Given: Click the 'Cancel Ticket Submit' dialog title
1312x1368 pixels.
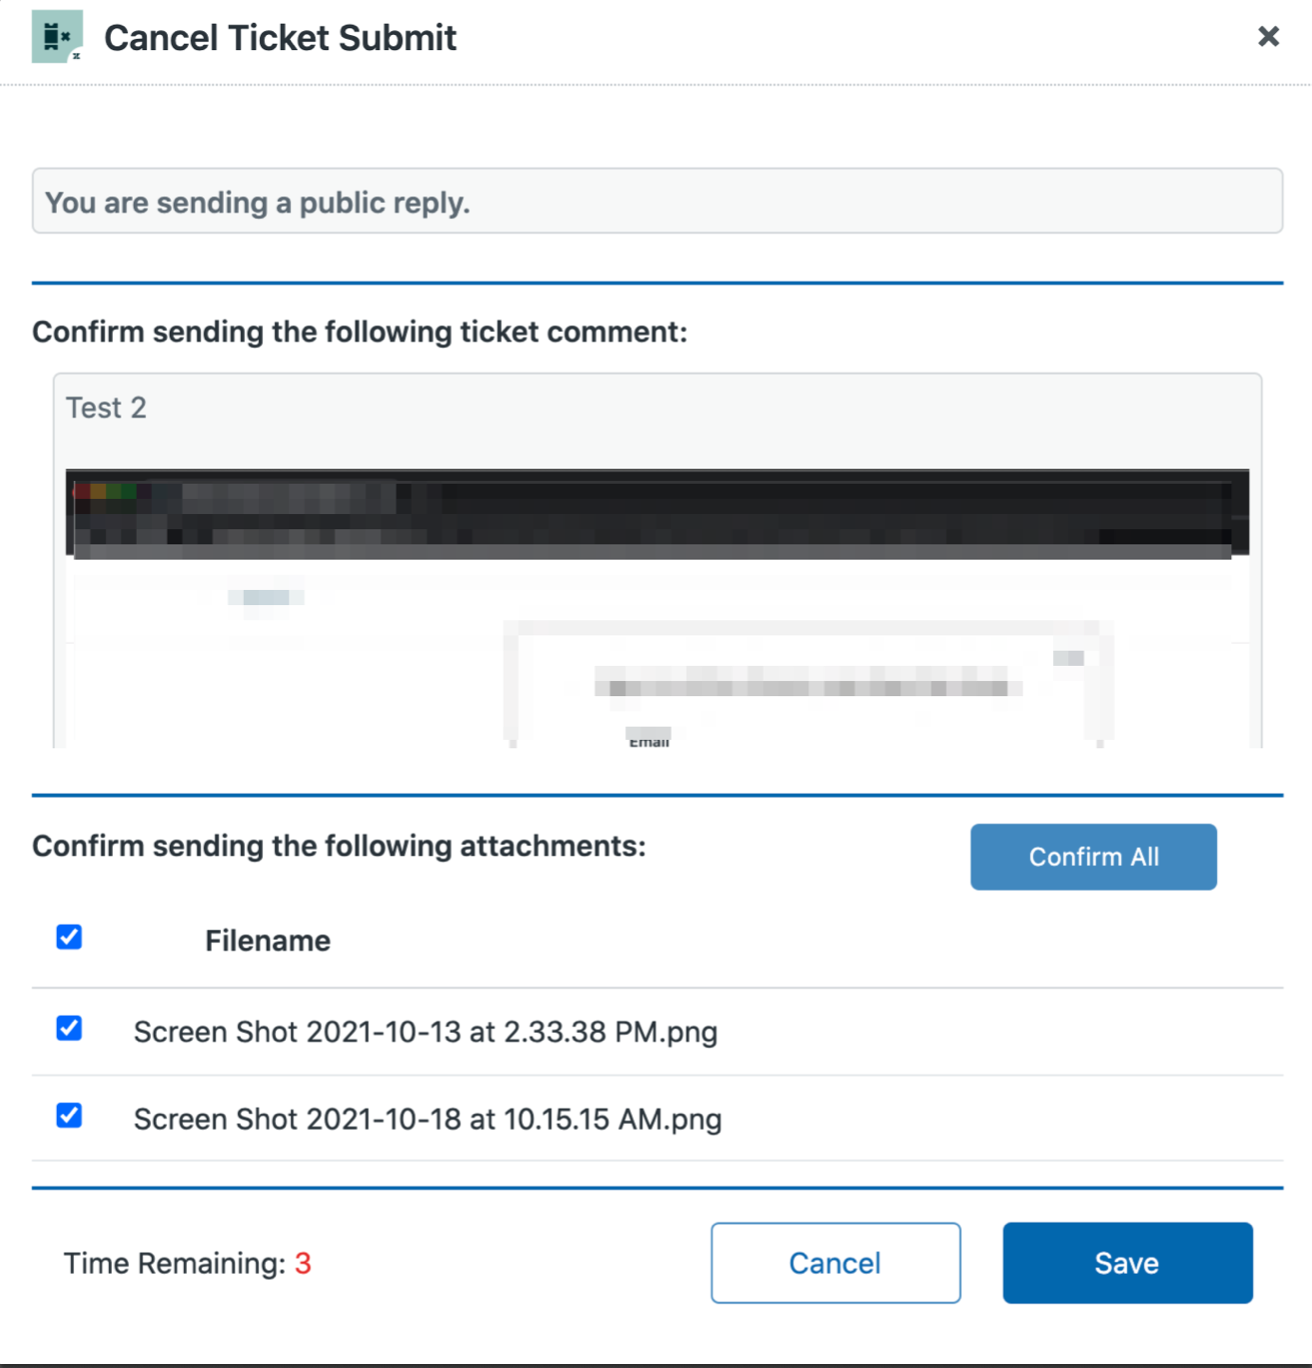Looking at the screenshot, I should pyautogui.click(x=280, y=38).
